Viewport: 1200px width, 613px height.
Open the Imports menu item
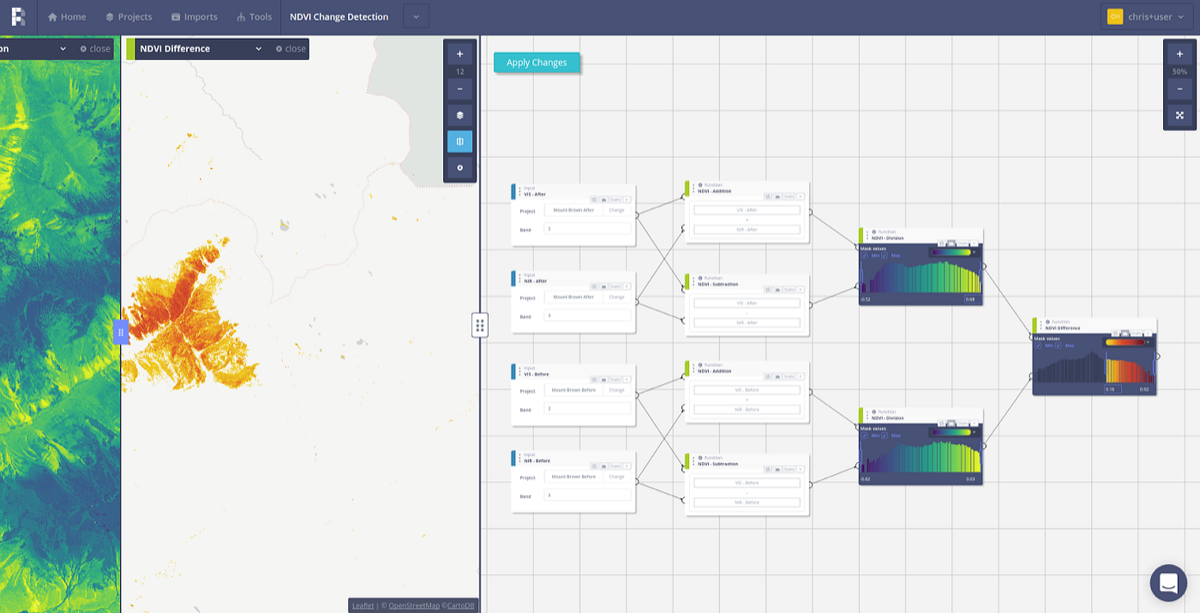click(x=194, y=17)
